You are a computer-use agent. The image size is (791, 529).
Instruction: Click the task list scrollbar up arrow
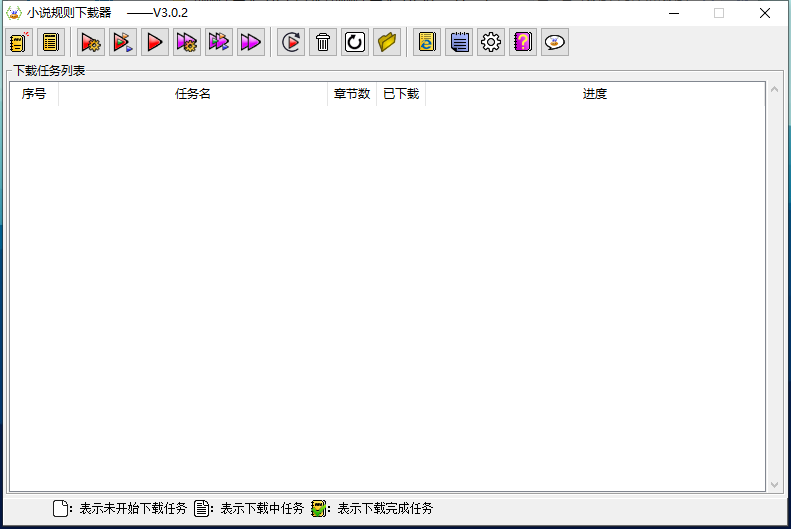click(x=774, y=89)
